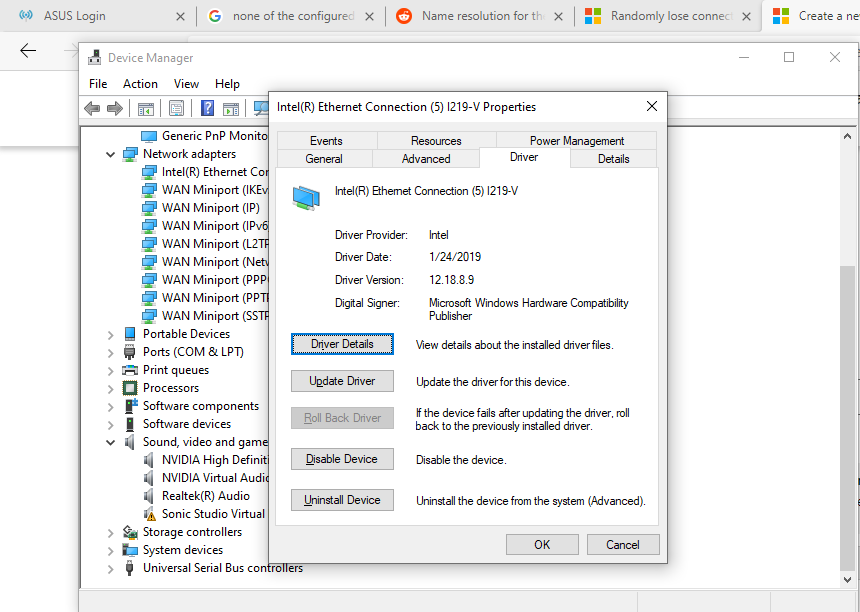Click Cancel in the Properties dialog
The image size is (860, 612).
(623, 545)
